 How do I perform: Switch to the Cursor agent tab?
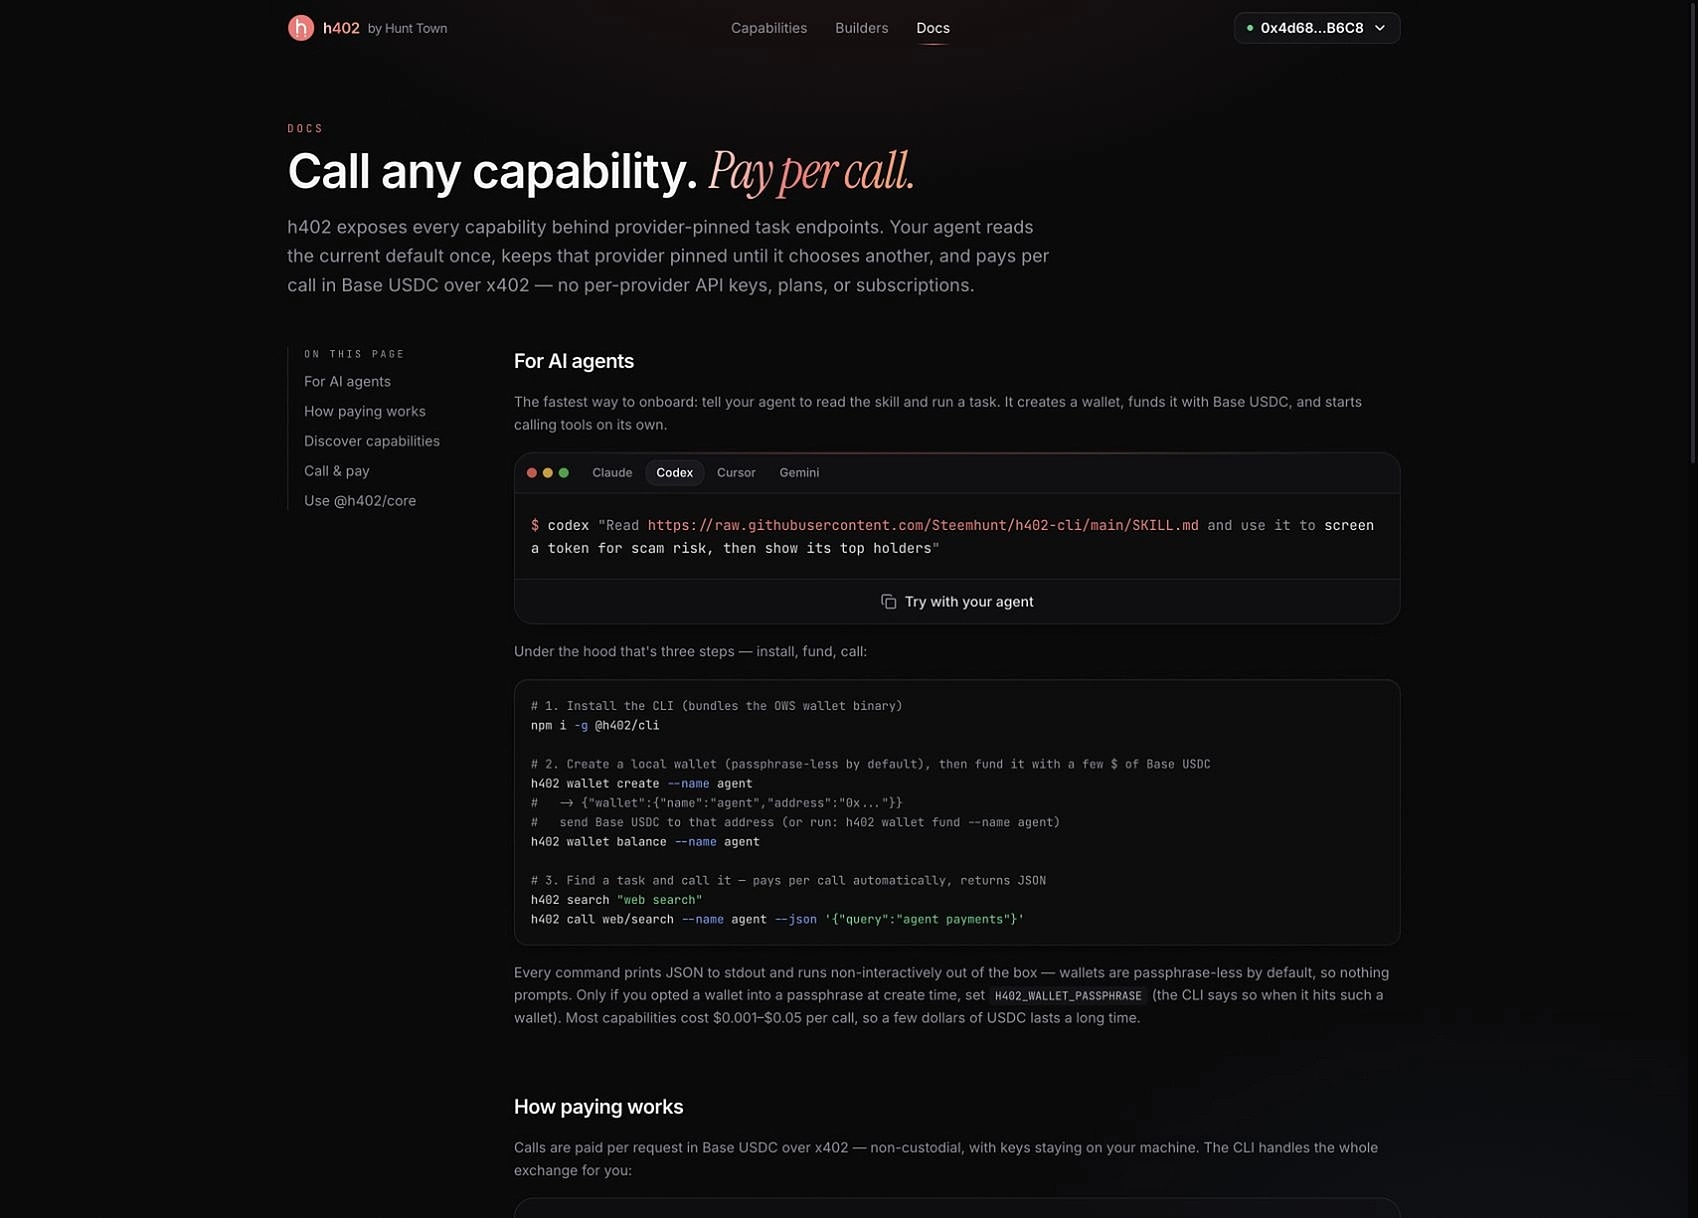pyautogui.click(x=736, y=473)
